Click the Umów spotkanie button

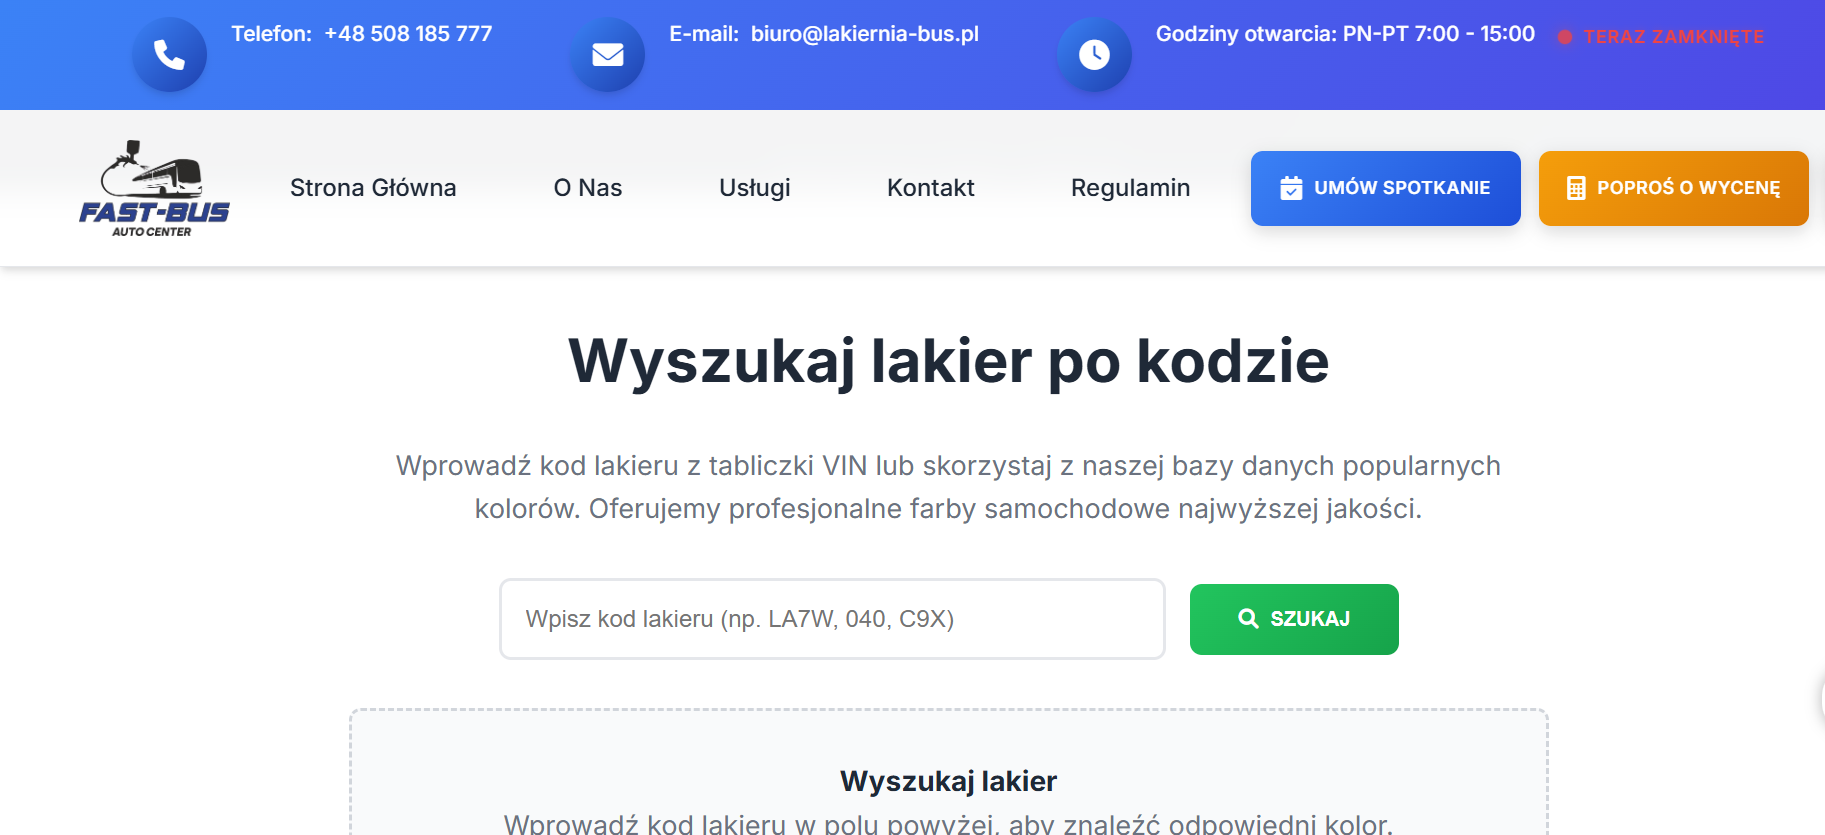tap(1386, 188)
